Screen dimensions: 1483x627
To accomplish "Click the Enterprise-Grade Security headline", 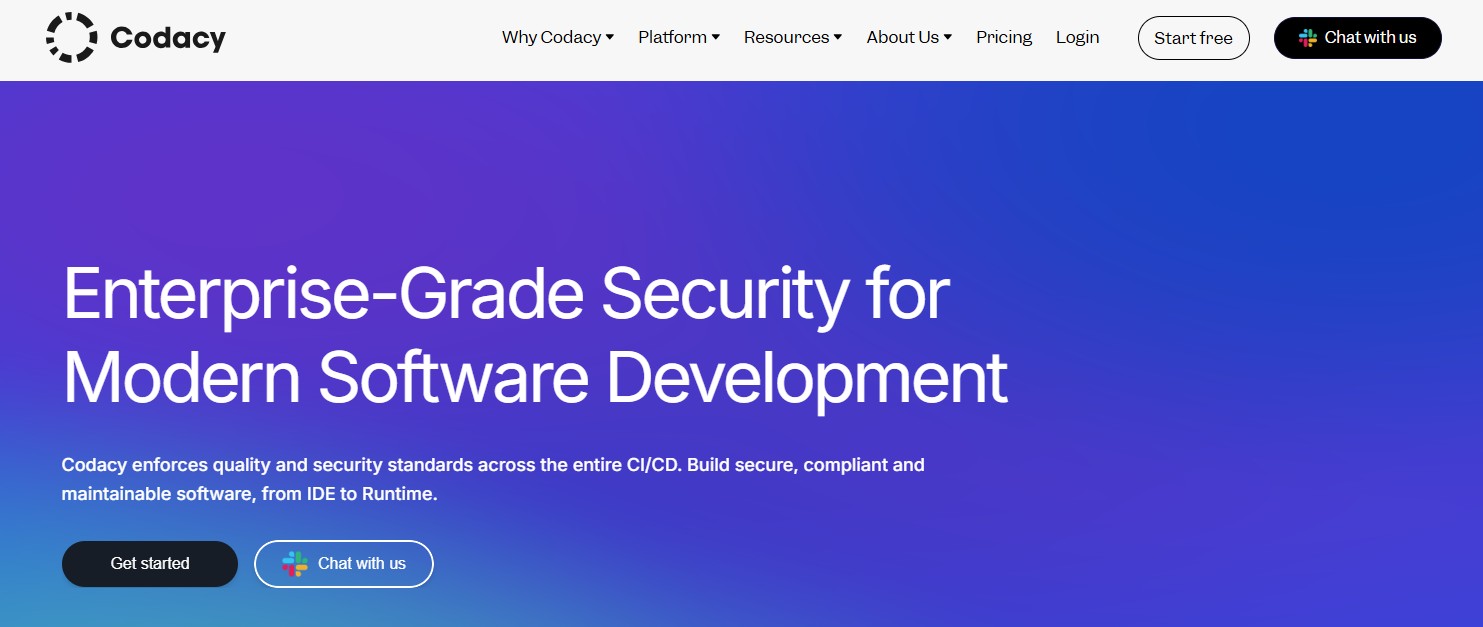I will [x=535, y=336].
